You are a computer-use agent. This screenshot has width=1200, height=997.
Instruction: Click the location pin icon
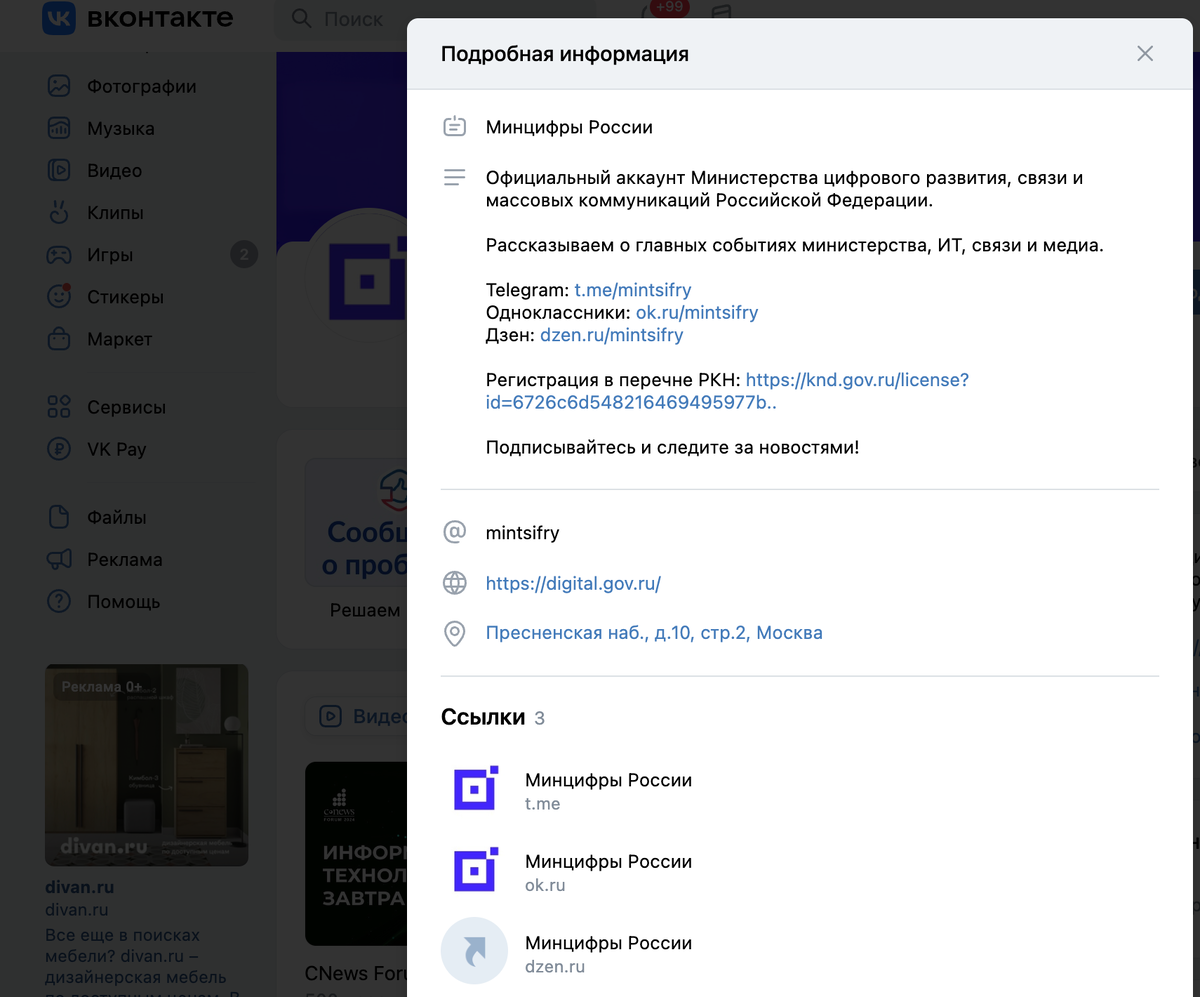point(455,633)
